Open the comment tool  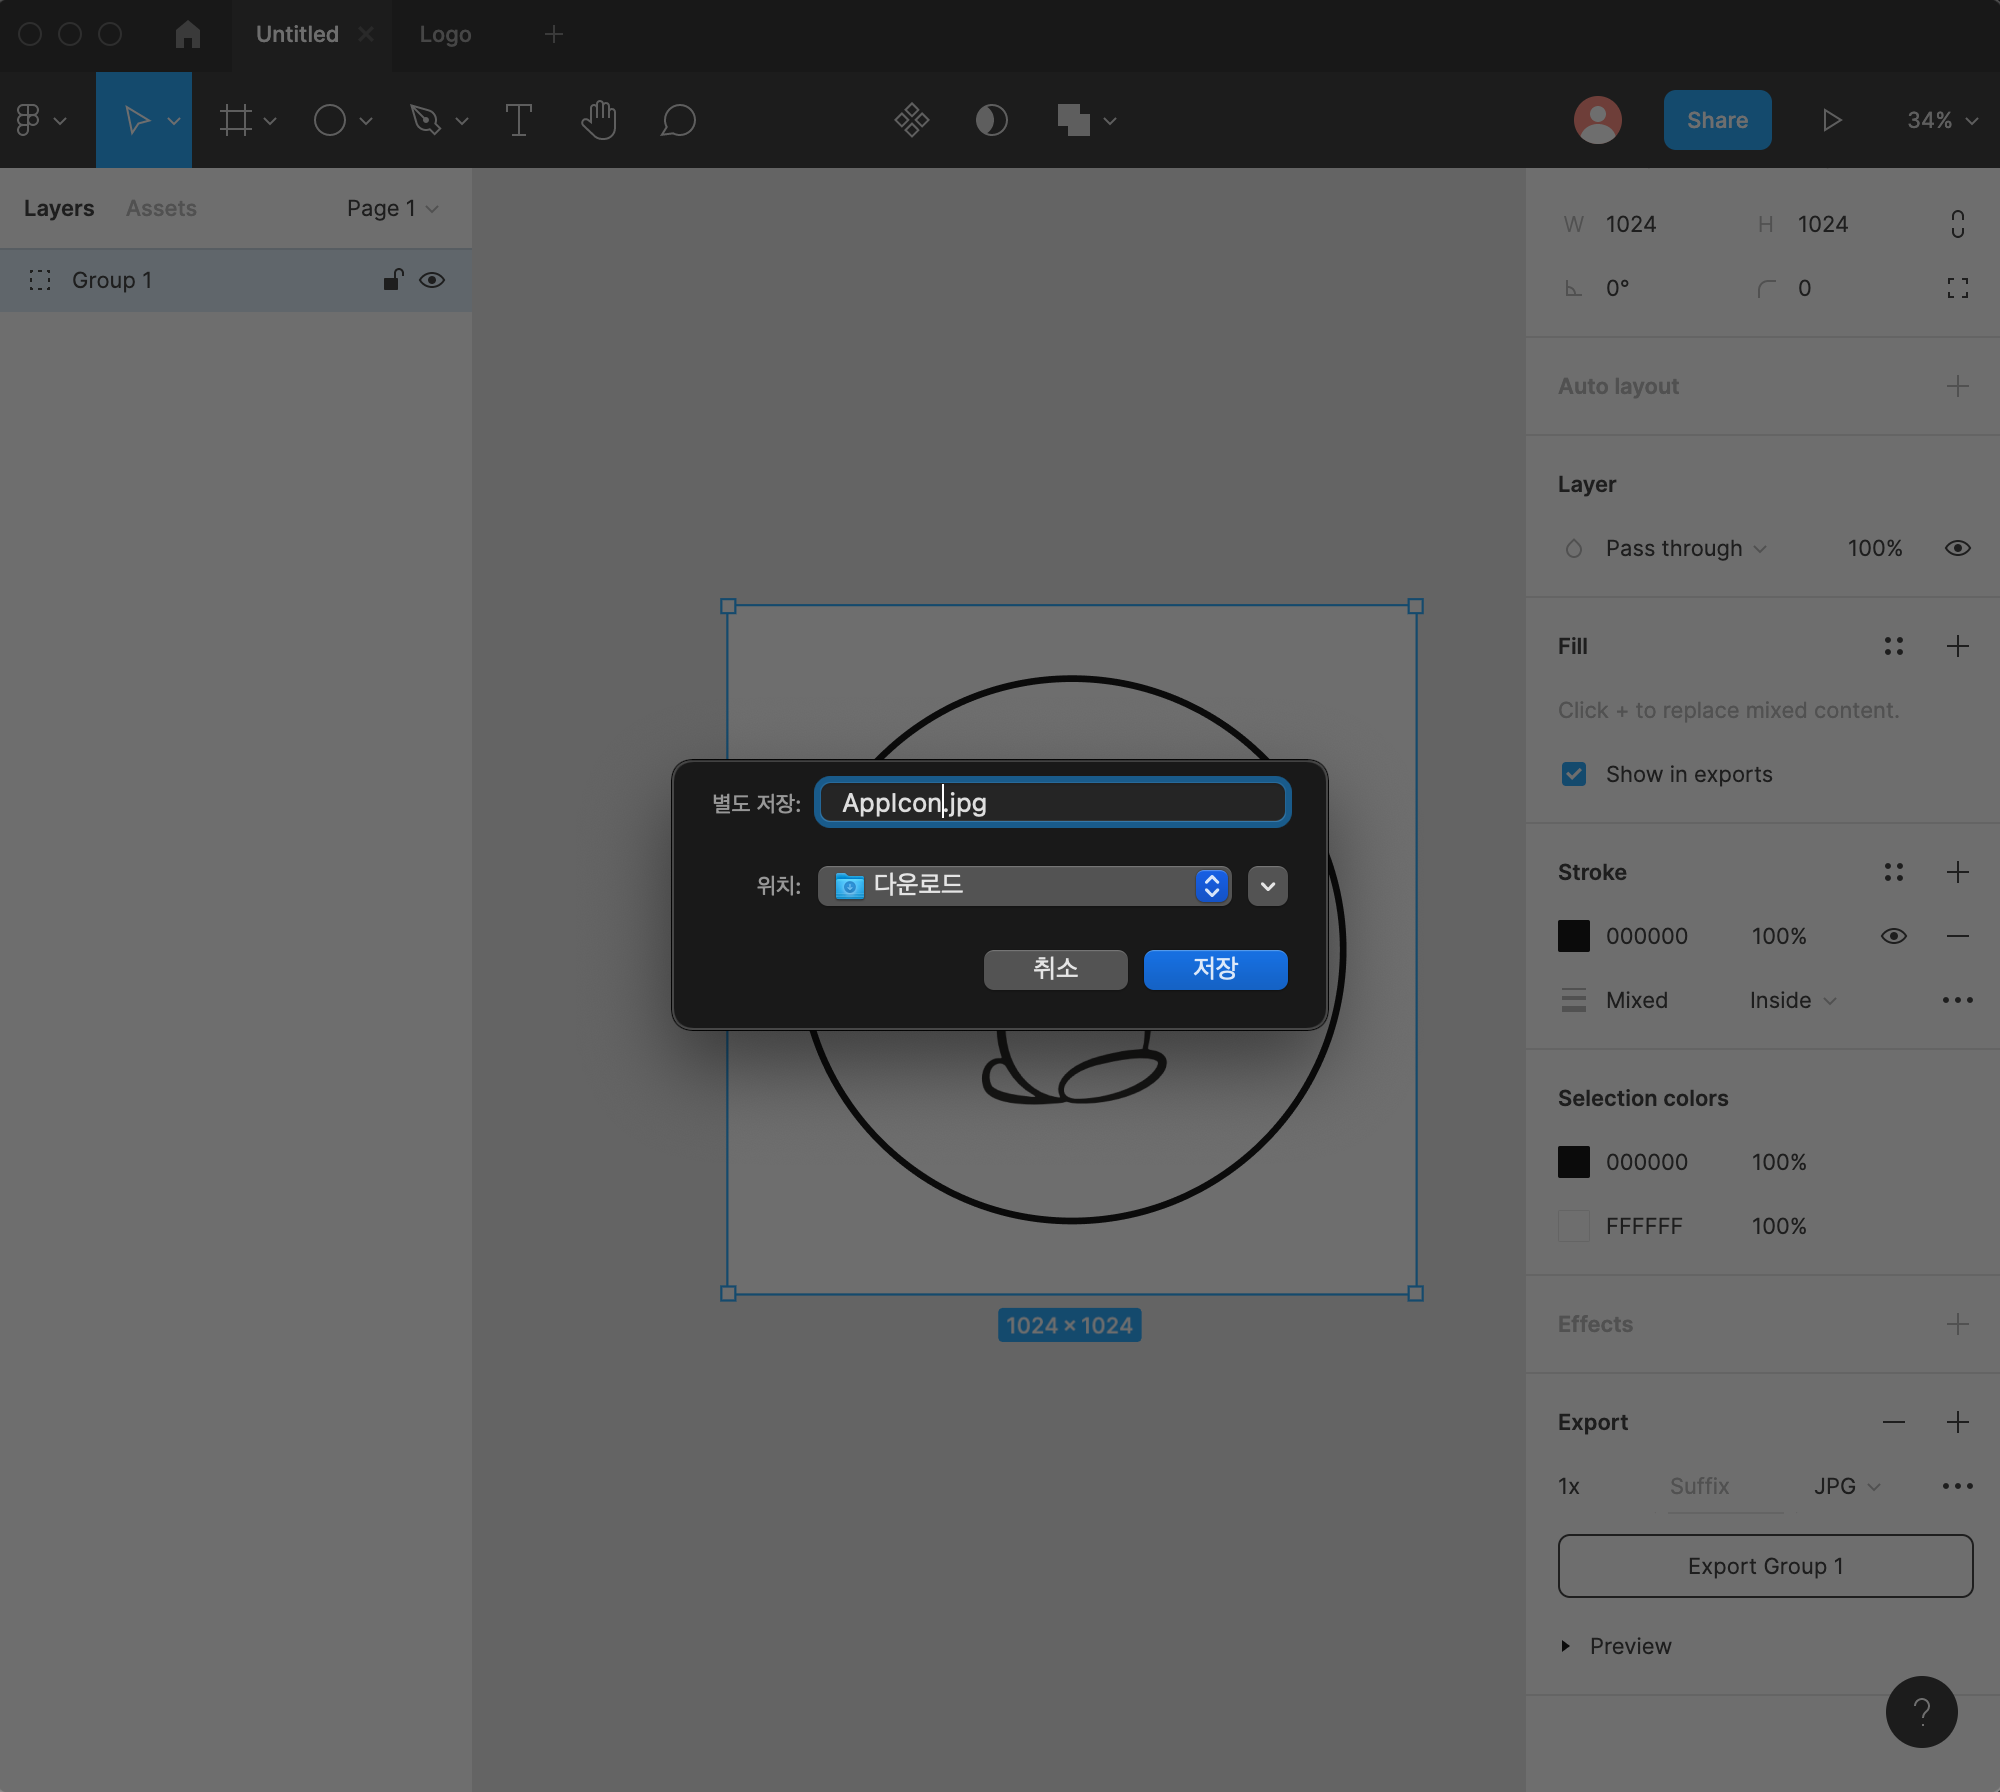tap(678, 120)
